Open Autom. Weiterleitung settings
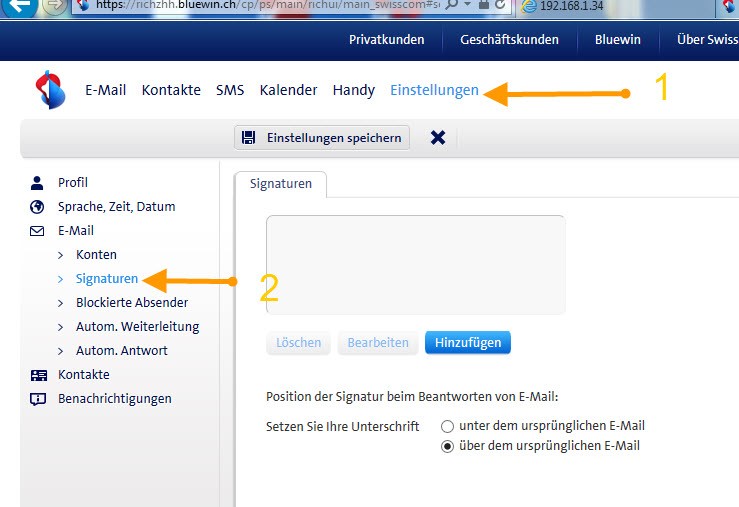Viewport: 739px width, 507px height. coord(138,327)
